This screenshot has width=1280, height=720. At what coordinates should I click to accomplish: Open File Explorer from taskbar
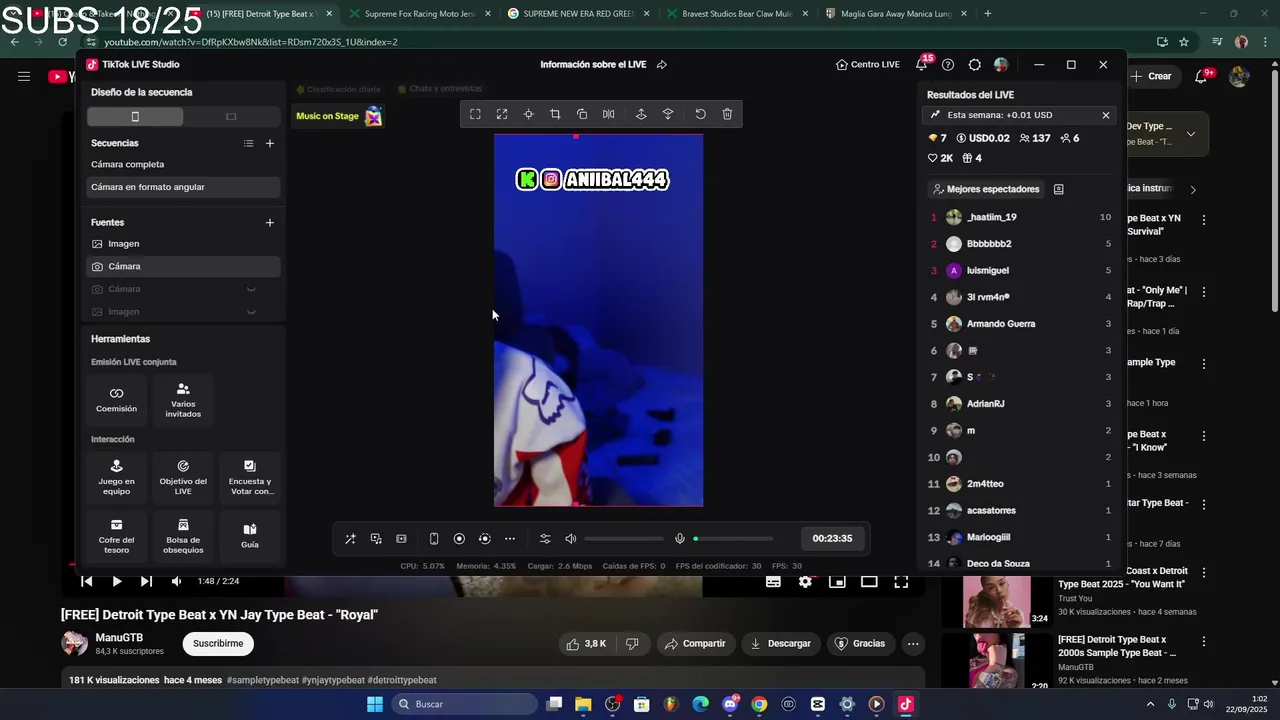point(583,704)
